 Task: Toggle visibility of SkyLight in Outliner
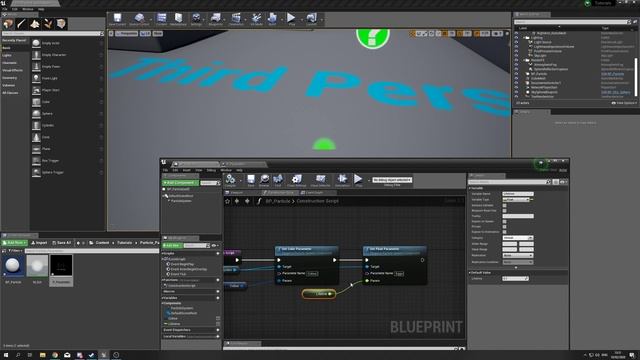[516, 56]
